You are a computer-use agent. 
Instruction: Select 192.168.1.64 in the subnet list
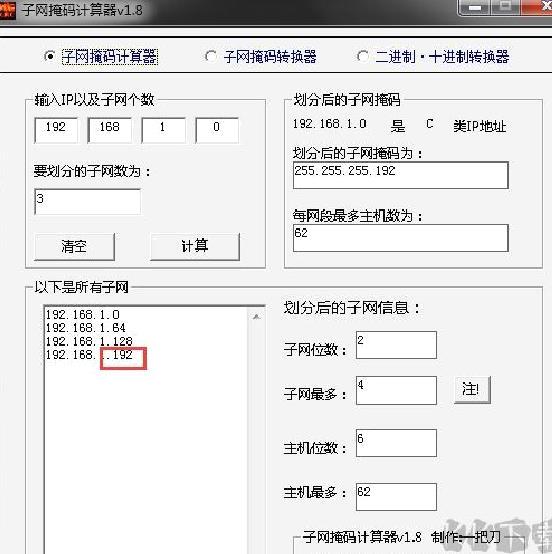coord(86,328)
